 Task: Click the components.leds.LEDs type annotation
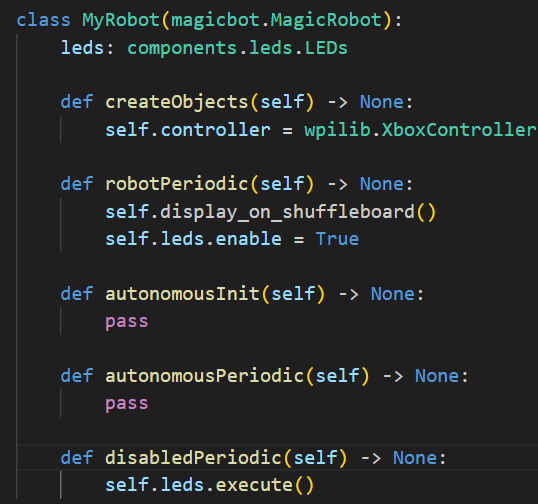pos(237,48)
